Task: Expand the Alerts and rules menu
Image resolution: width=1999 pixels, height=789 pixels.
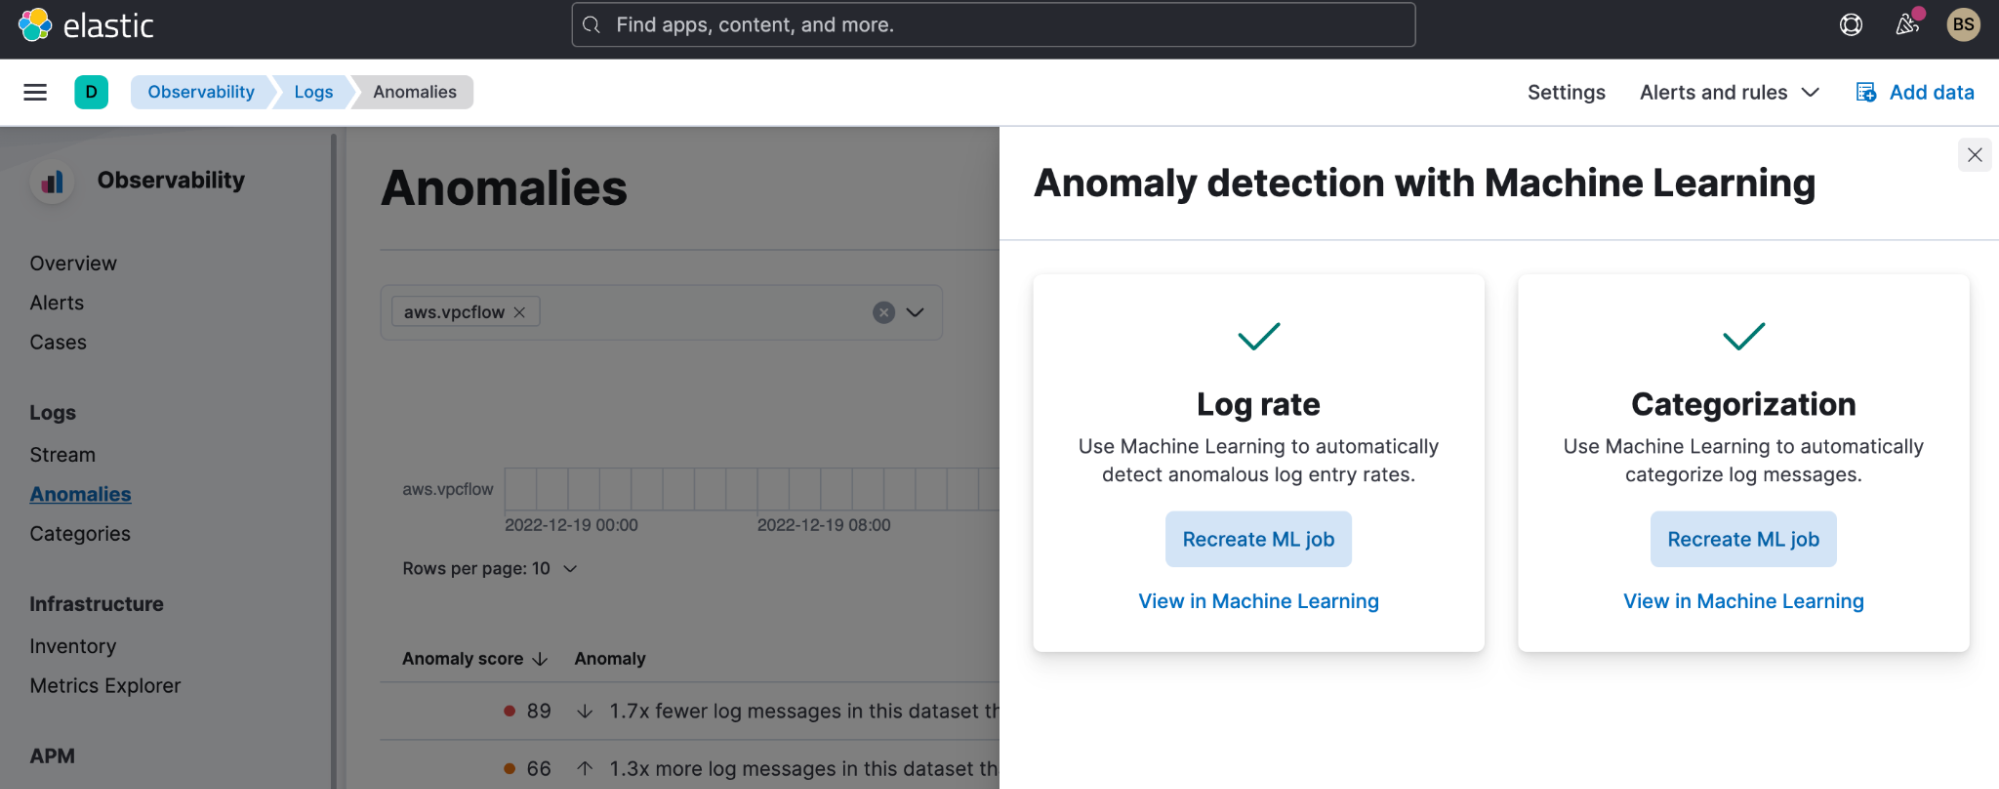Action: point(1729,92)
